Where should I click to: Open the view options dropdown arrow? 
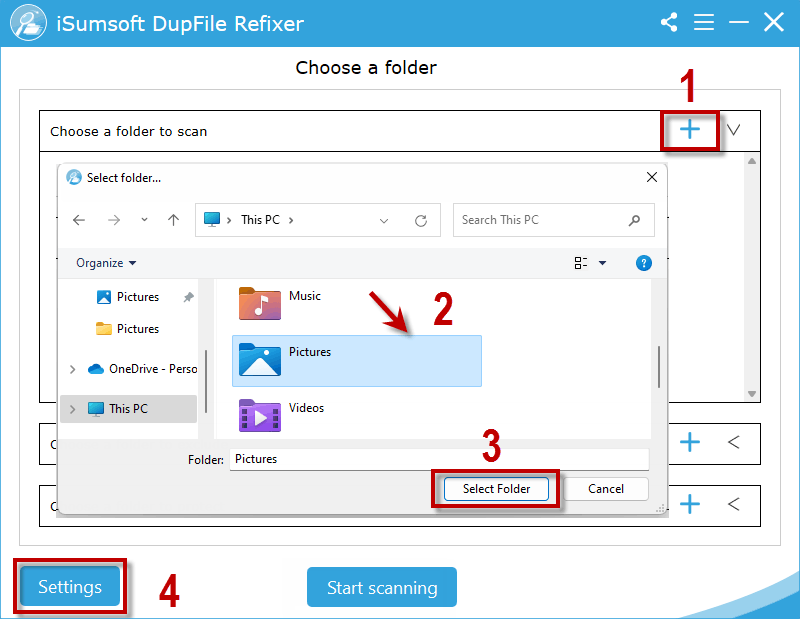click(603, 263)
